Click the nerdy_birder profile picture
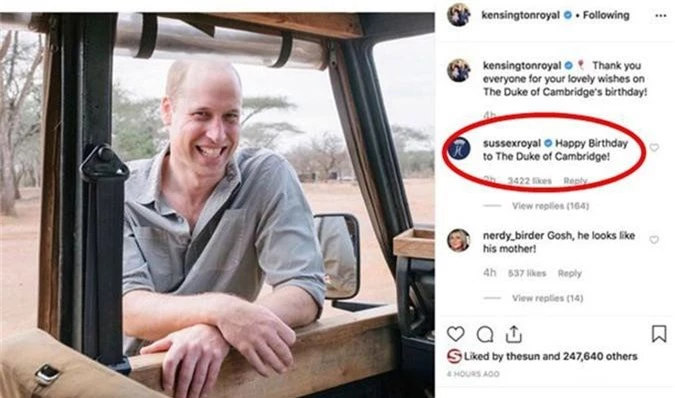Screen dimensions: 675x398 click(458, 240)
